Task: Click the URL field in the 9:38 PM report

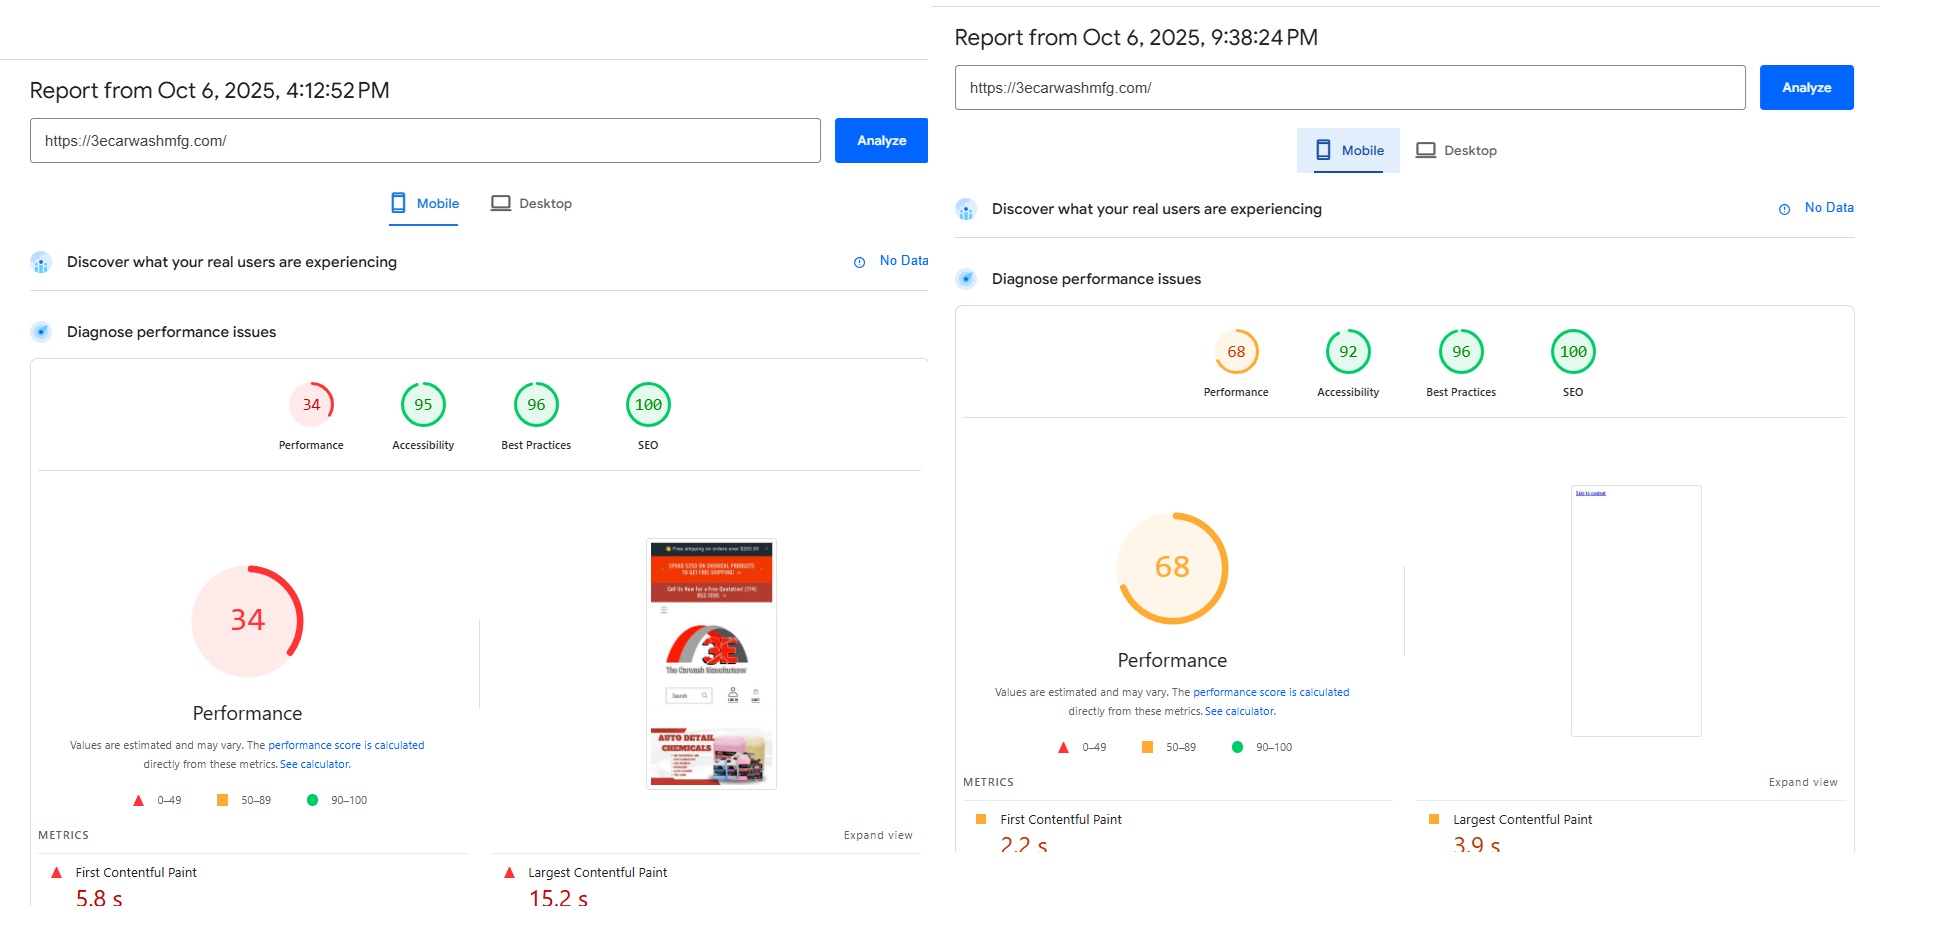Action: (x=1350, y=88)
